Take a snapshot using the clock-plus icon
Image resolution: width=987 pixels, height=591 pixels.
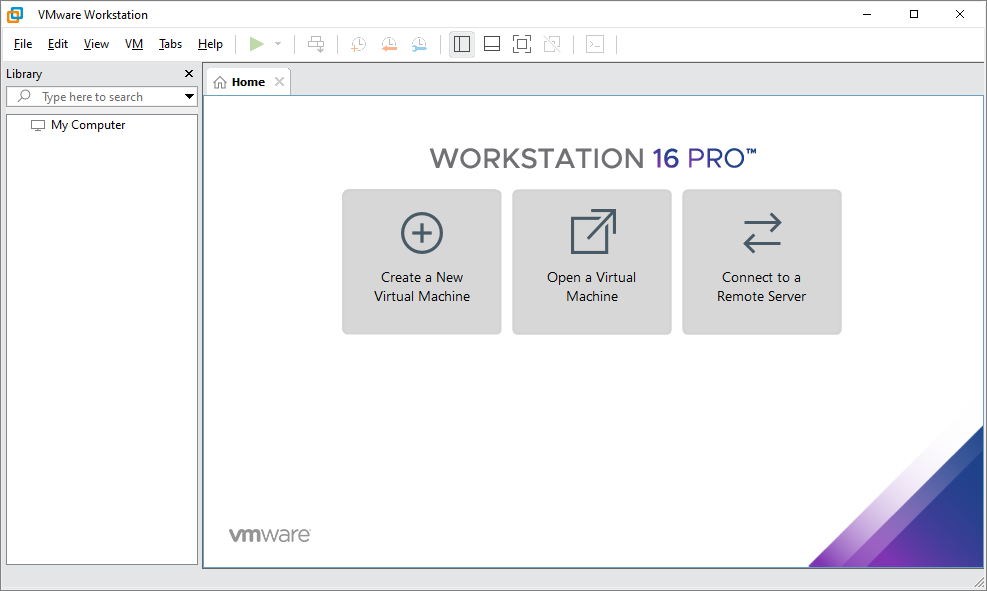358,44
